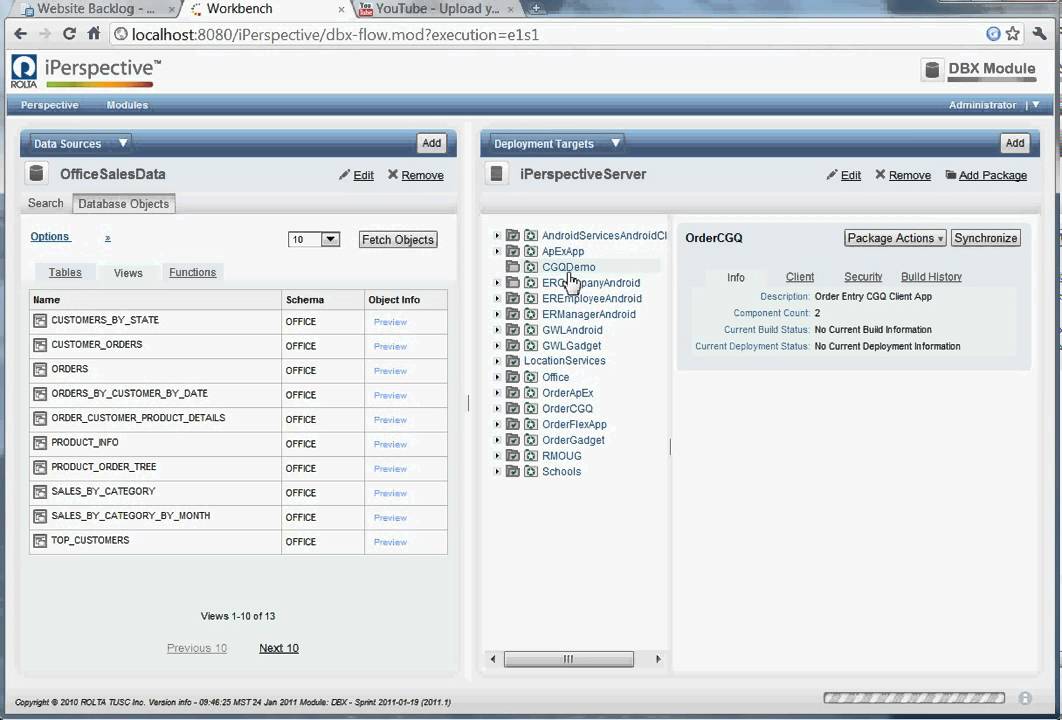Click the package icon beside RMOUG
This screenshot has height=720, width=1062.
pyautogui.click(x=530, y=456)
